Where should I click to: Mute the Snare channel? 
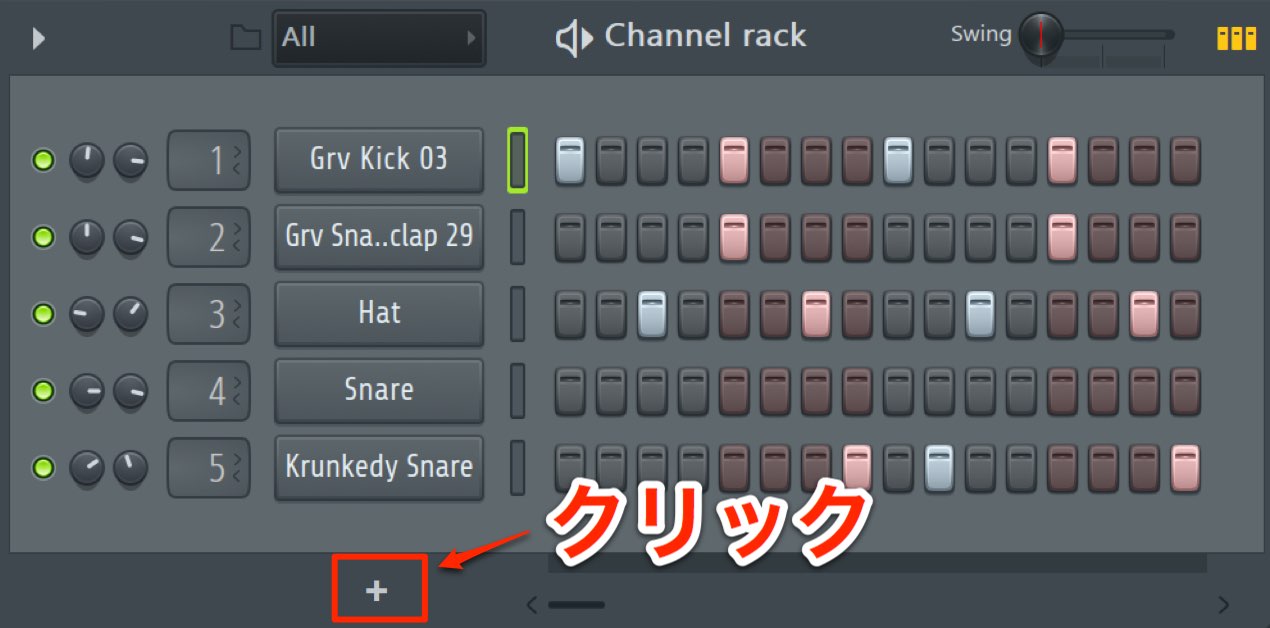tap(43, 390)
